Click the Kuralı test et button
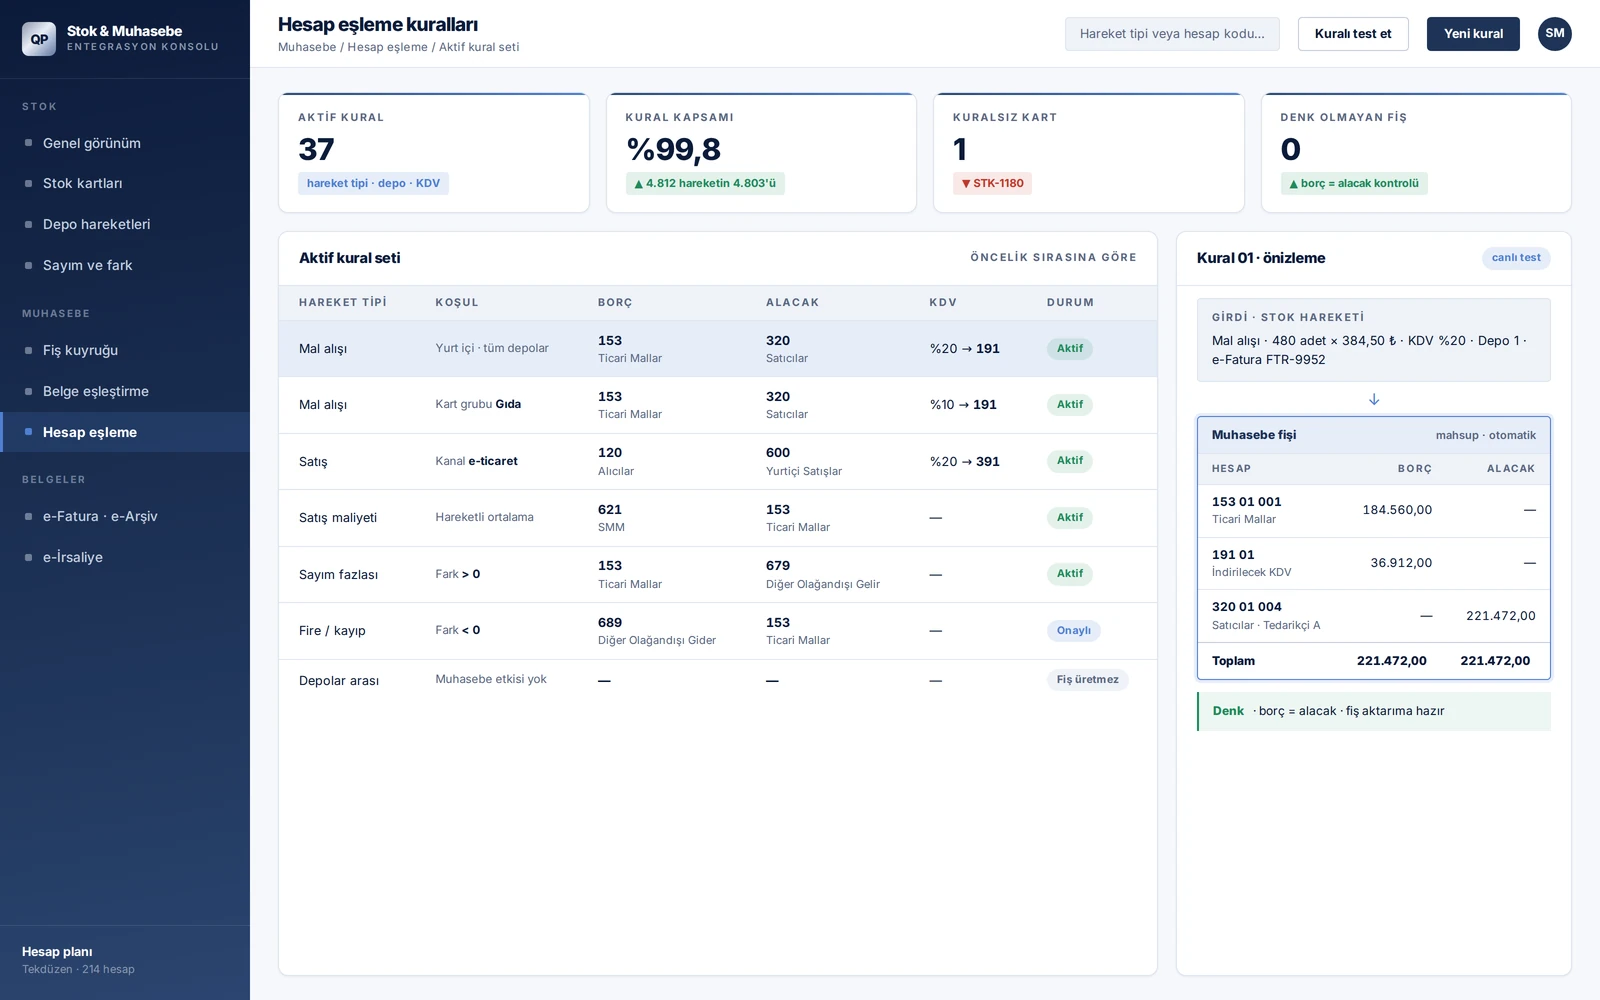Image resolution: width=1600 pixels, height=1000 pixels. pyautogui.click(x=1353, y=34)
